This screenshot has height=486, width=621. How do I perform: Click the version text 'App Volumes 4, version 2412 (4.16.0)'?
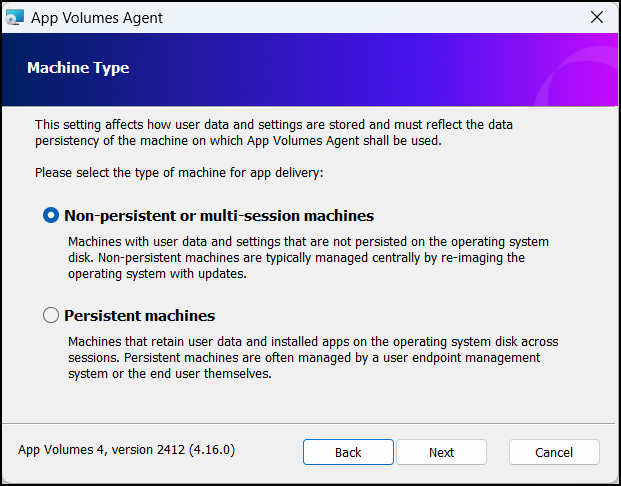coord(126,450)
